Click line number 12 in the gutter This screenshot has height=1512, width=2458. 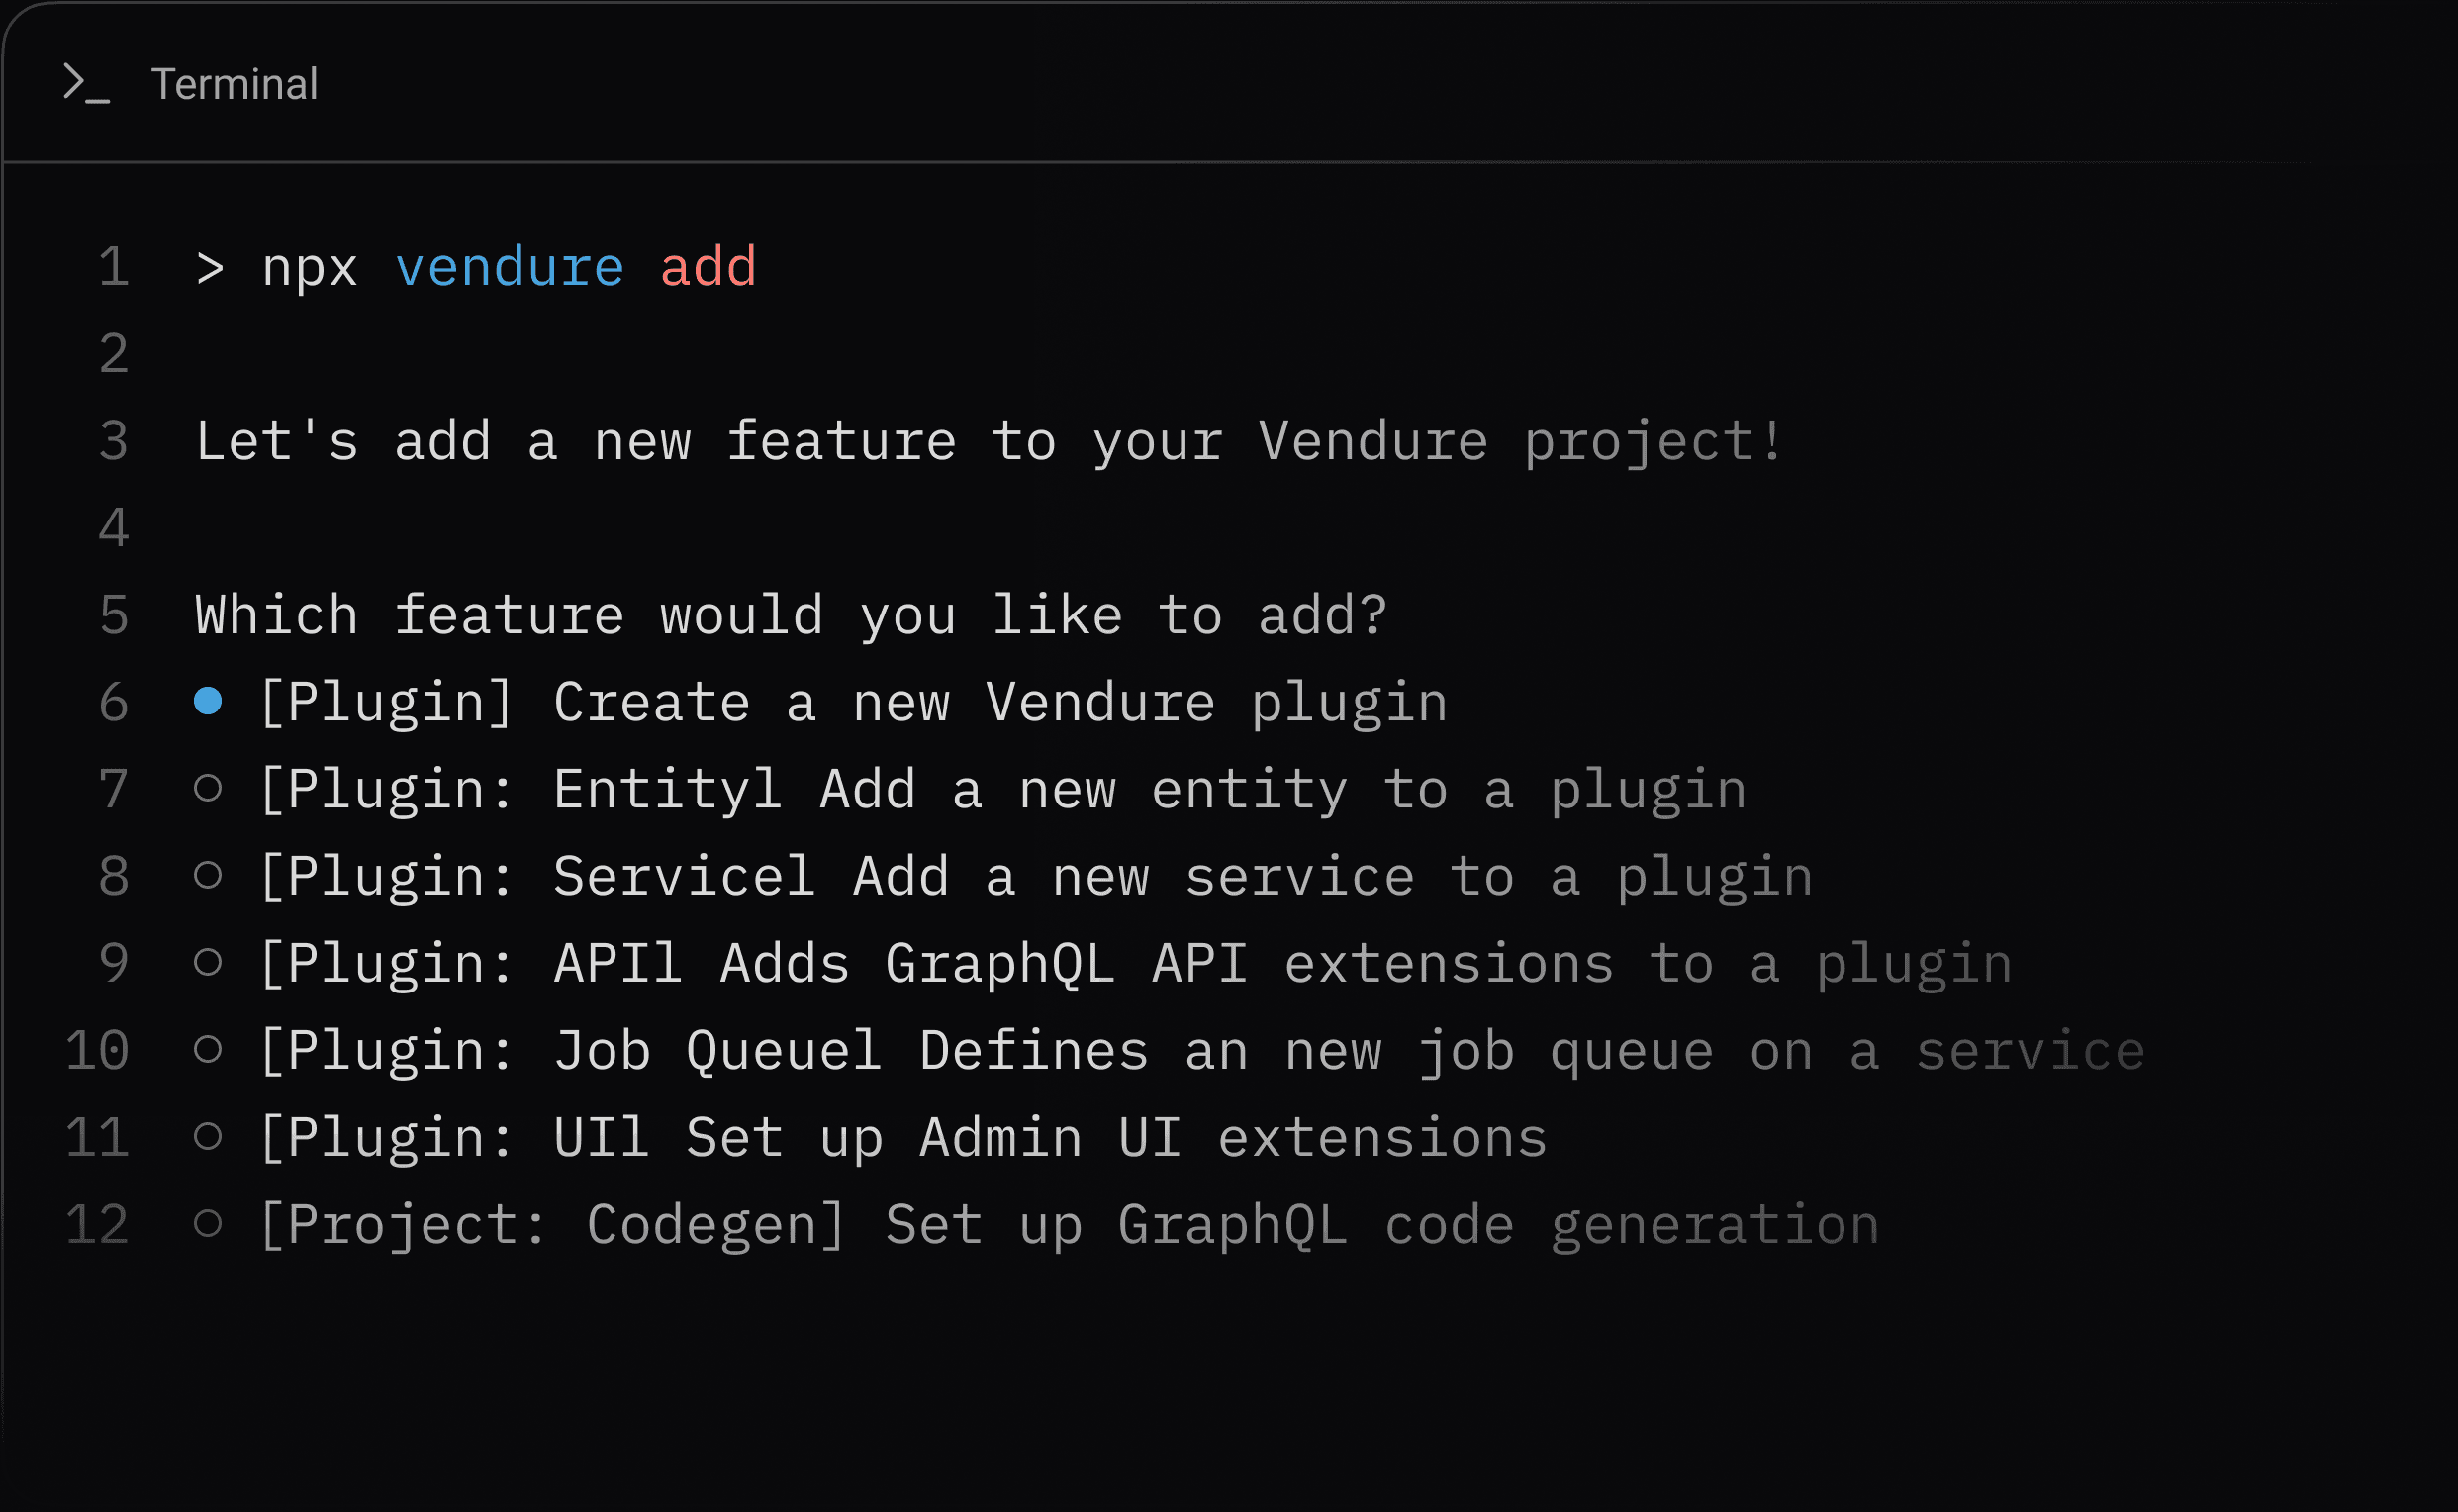[97, 1224]
